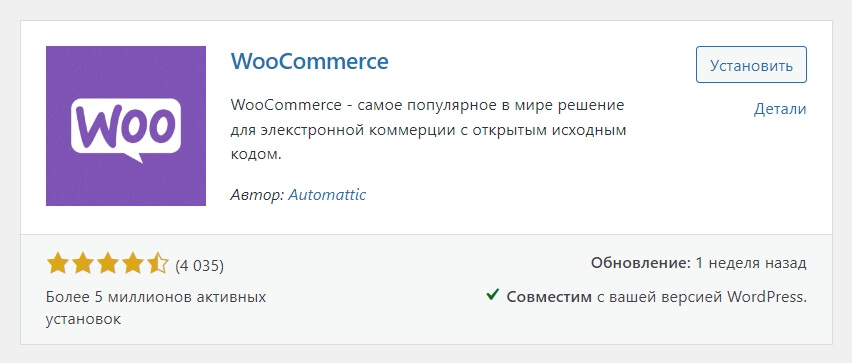Screen dimensions: 852x363
Task: Install the plugin with the Установить button
Action: pos(751,65)
